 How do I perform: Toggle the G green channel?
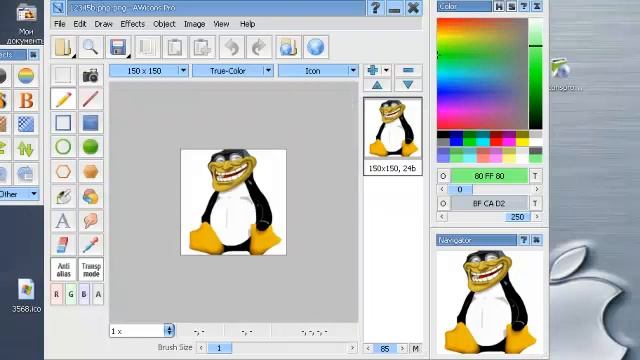coord(71,294)
